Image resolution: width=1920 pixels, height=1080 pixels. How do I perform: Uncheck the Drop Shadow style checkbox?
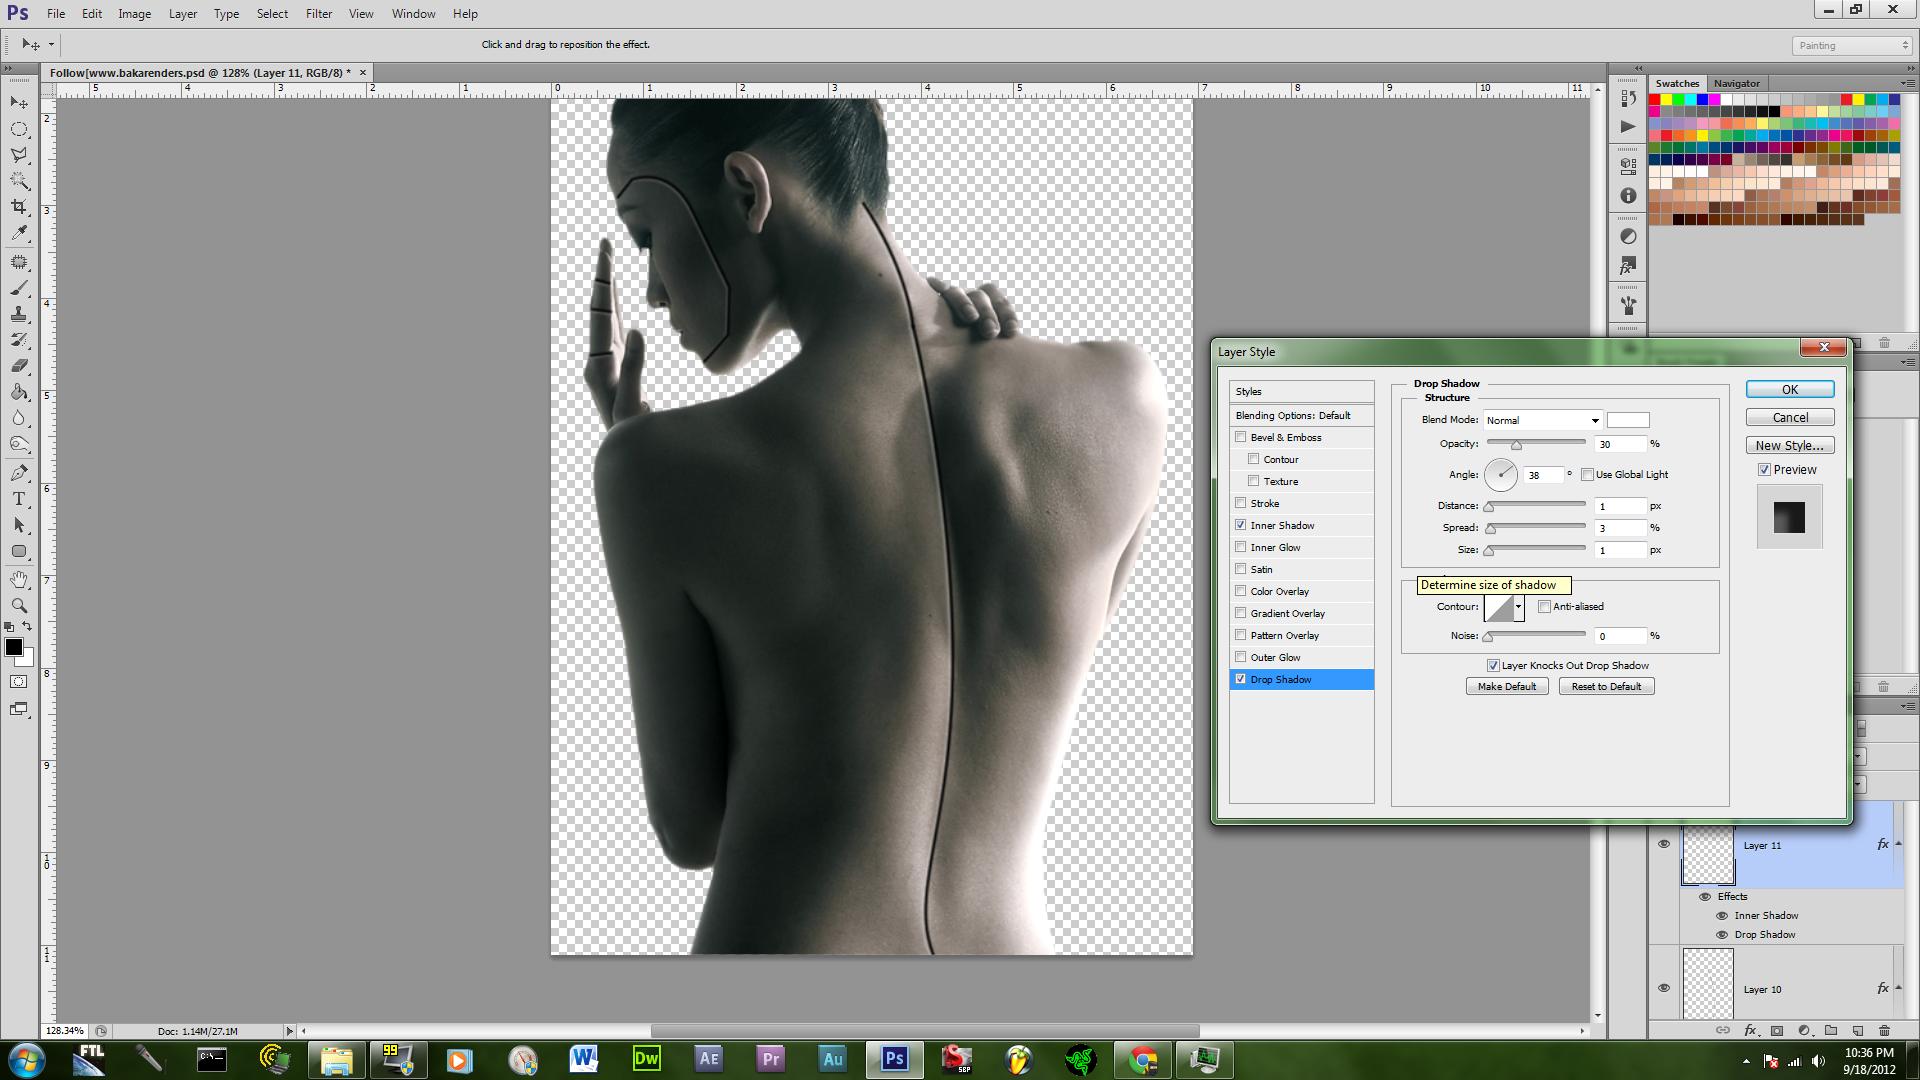click(1241, 679)
